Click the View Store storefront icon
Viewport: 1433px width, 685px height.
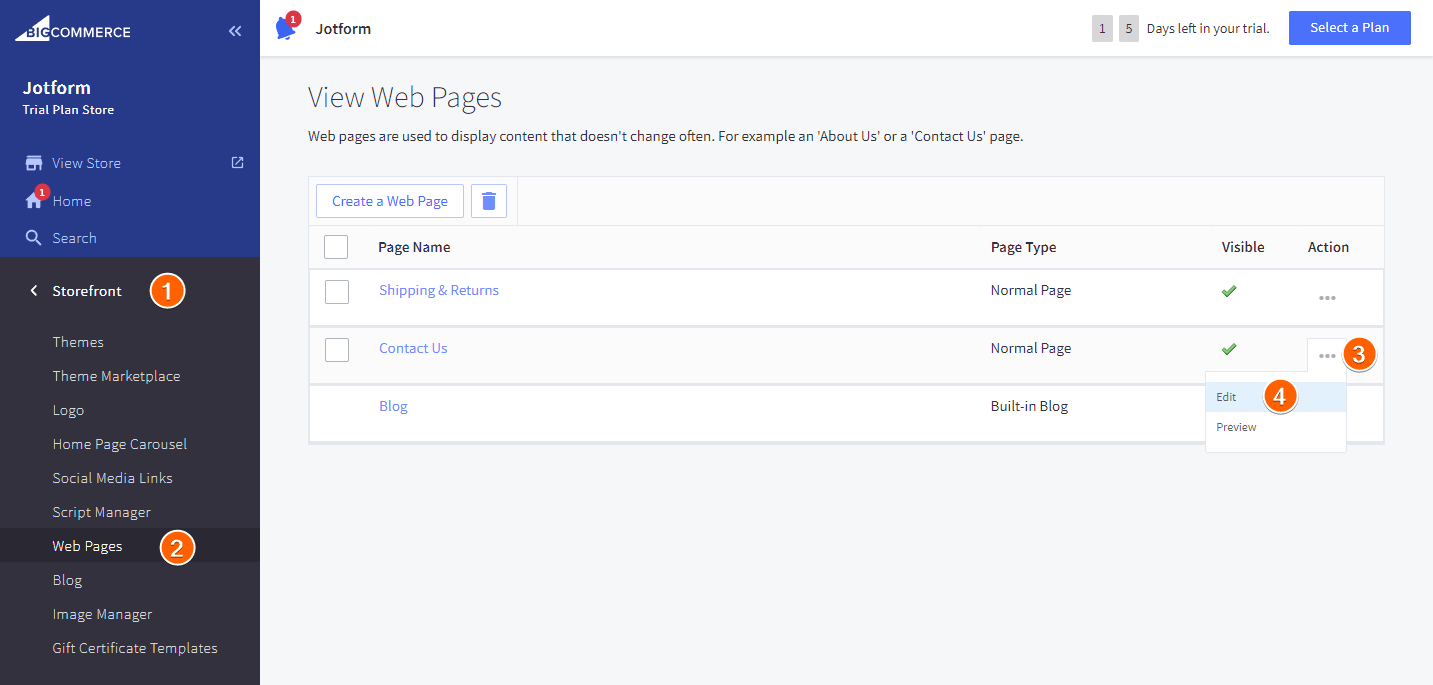pyautogui.click(x=34, y=163)
